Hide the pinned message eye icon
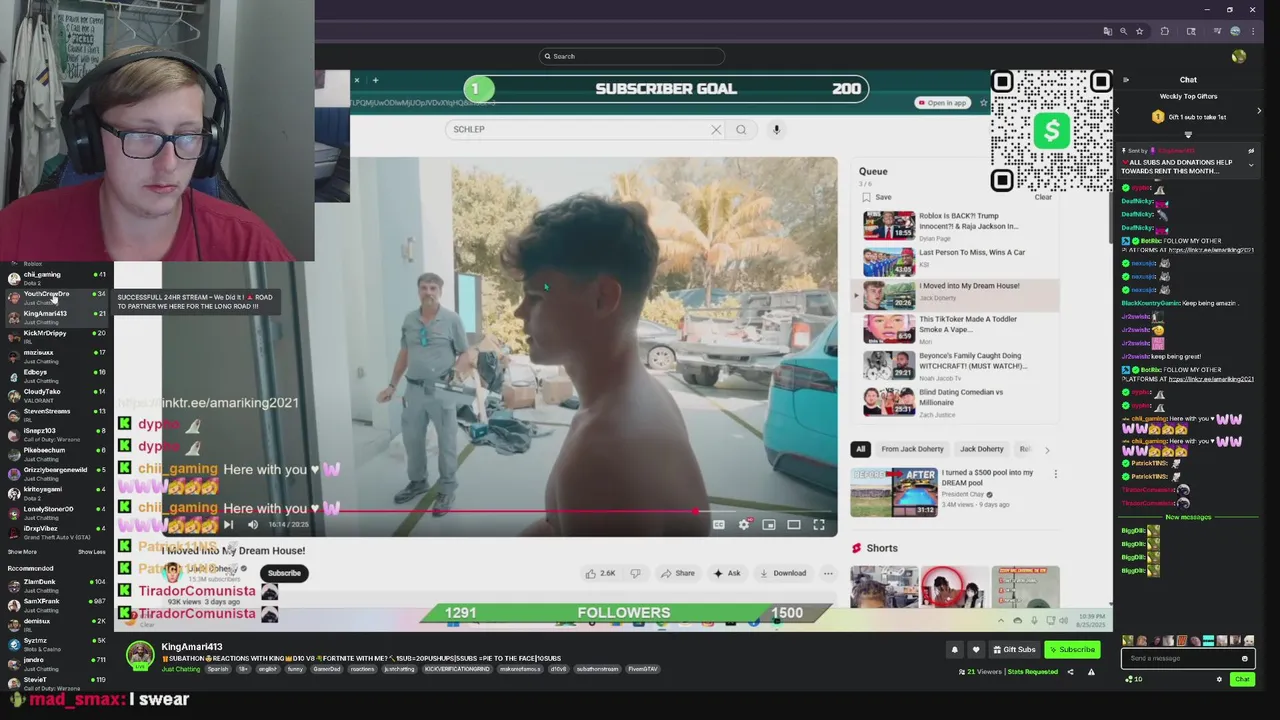The width and height of the screenshot is (1280, 720). click(x=1251, y=151)
